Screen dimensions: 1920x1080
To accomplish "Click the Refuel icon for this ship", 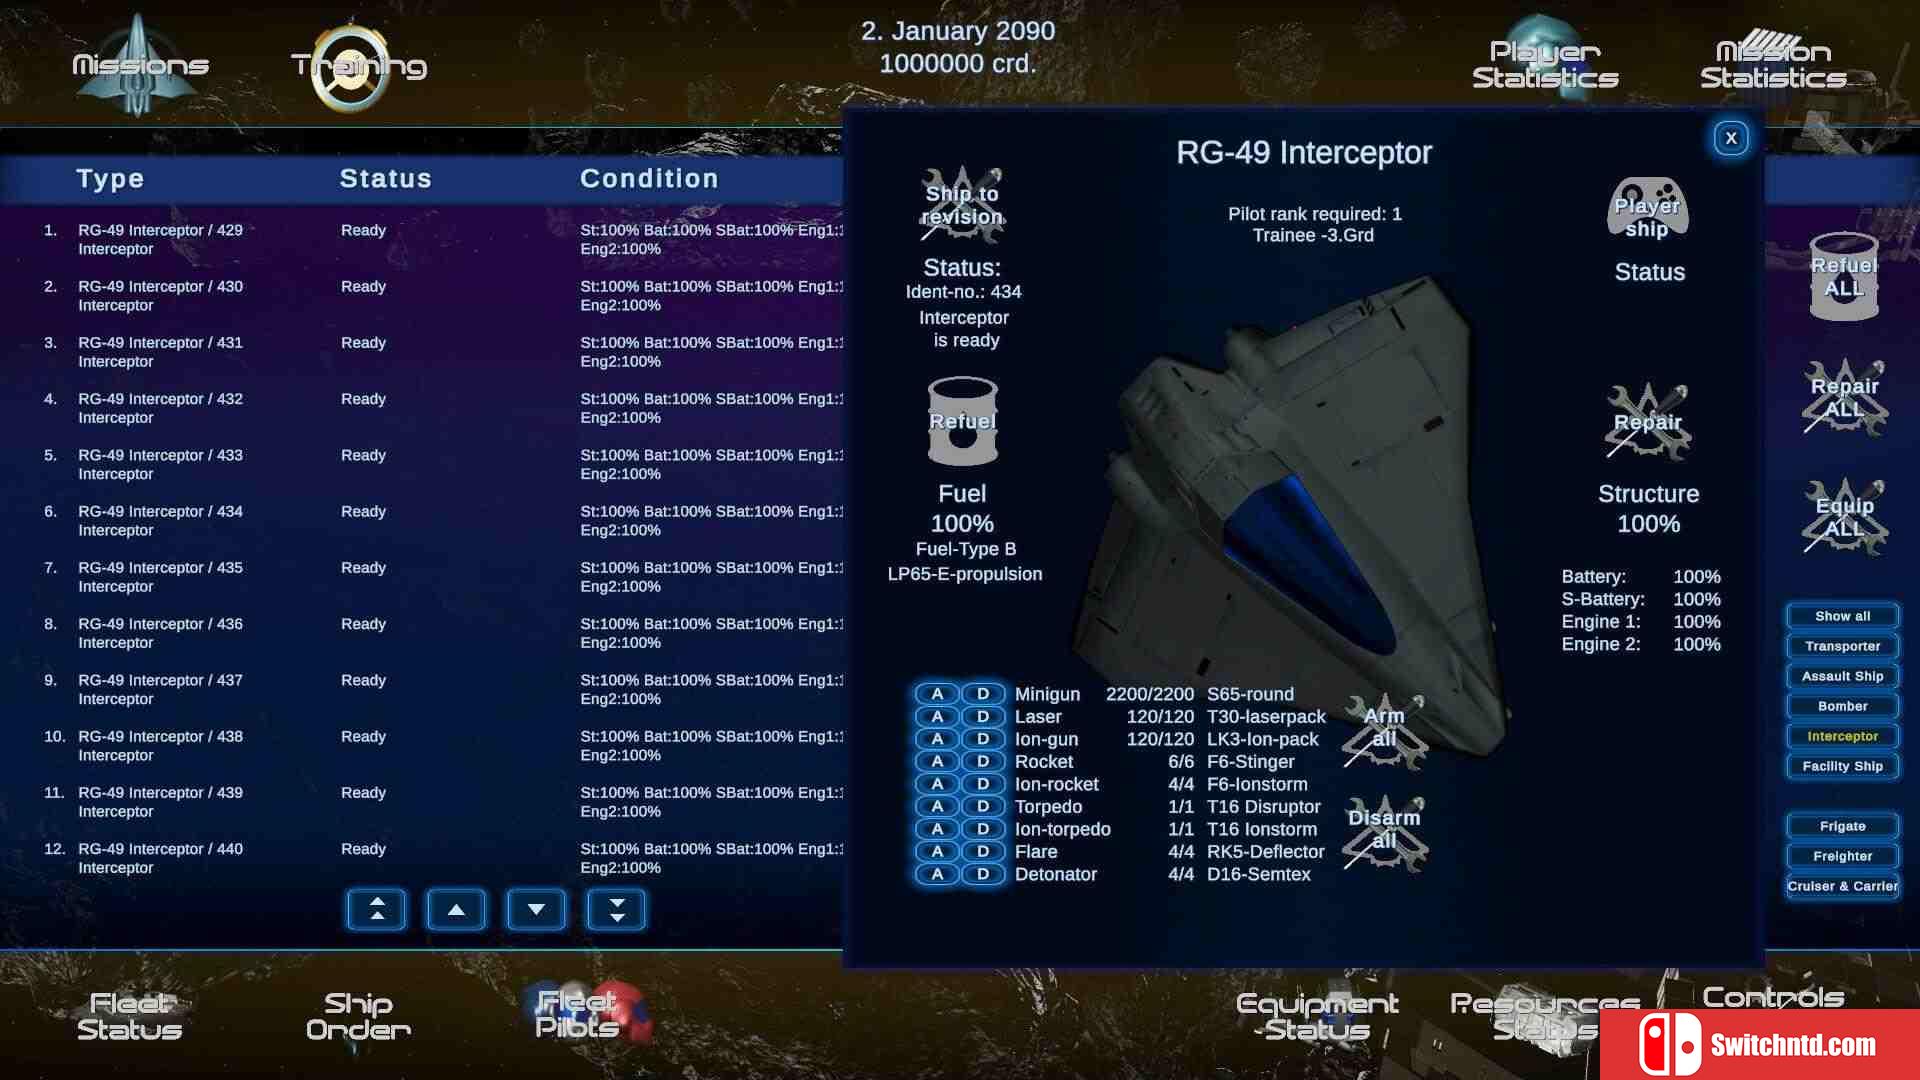I will (x=963, y=419).
